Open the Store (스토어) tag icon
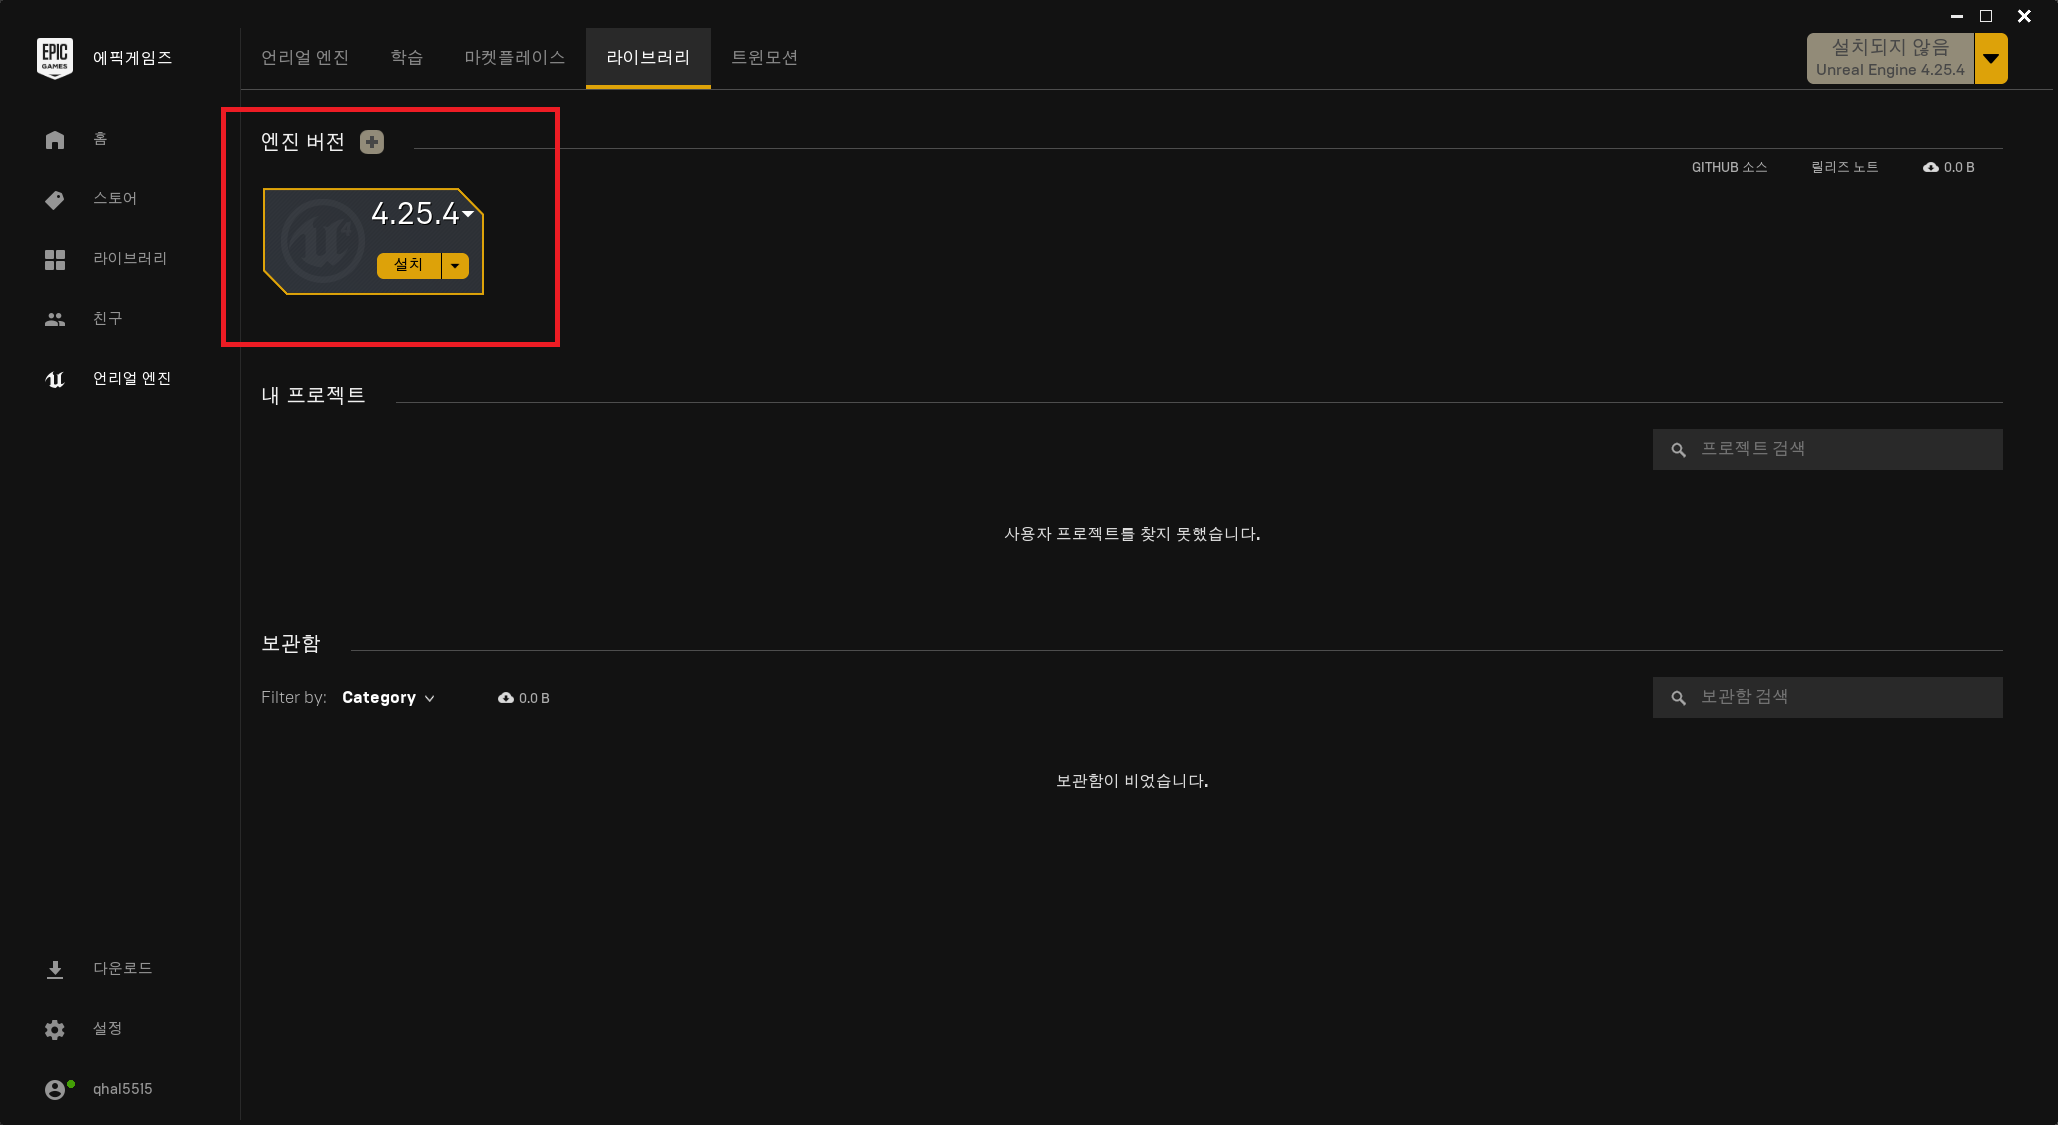The height and width of the screenshot is (1125, 2058). (x=54, y=200)
